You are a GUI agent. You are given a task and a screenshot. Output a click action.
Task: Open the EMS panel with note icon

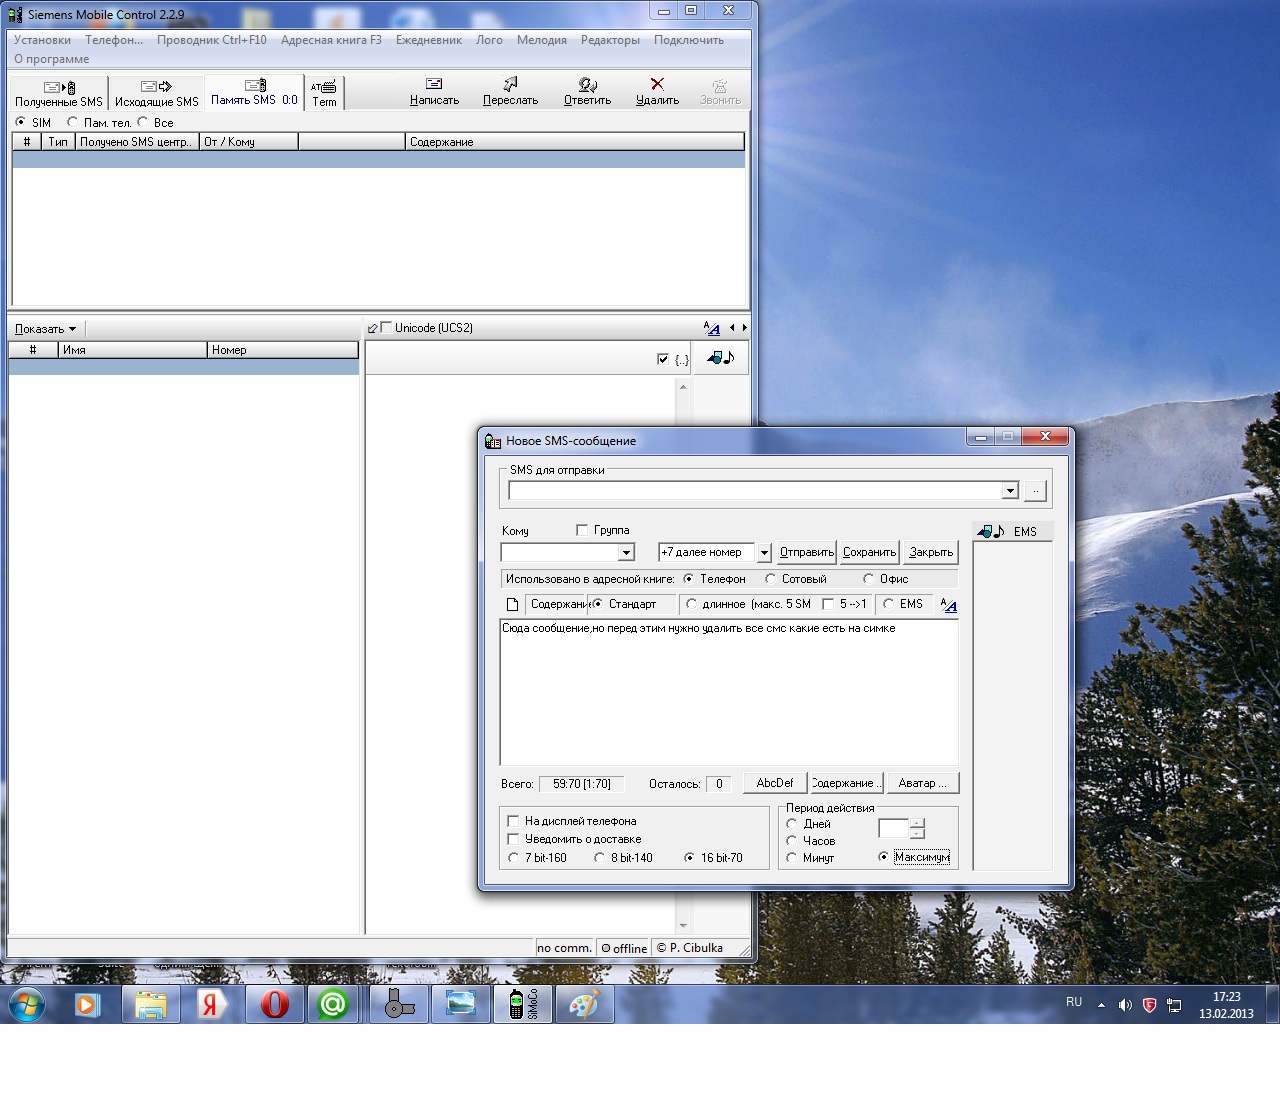(1012, 531)
